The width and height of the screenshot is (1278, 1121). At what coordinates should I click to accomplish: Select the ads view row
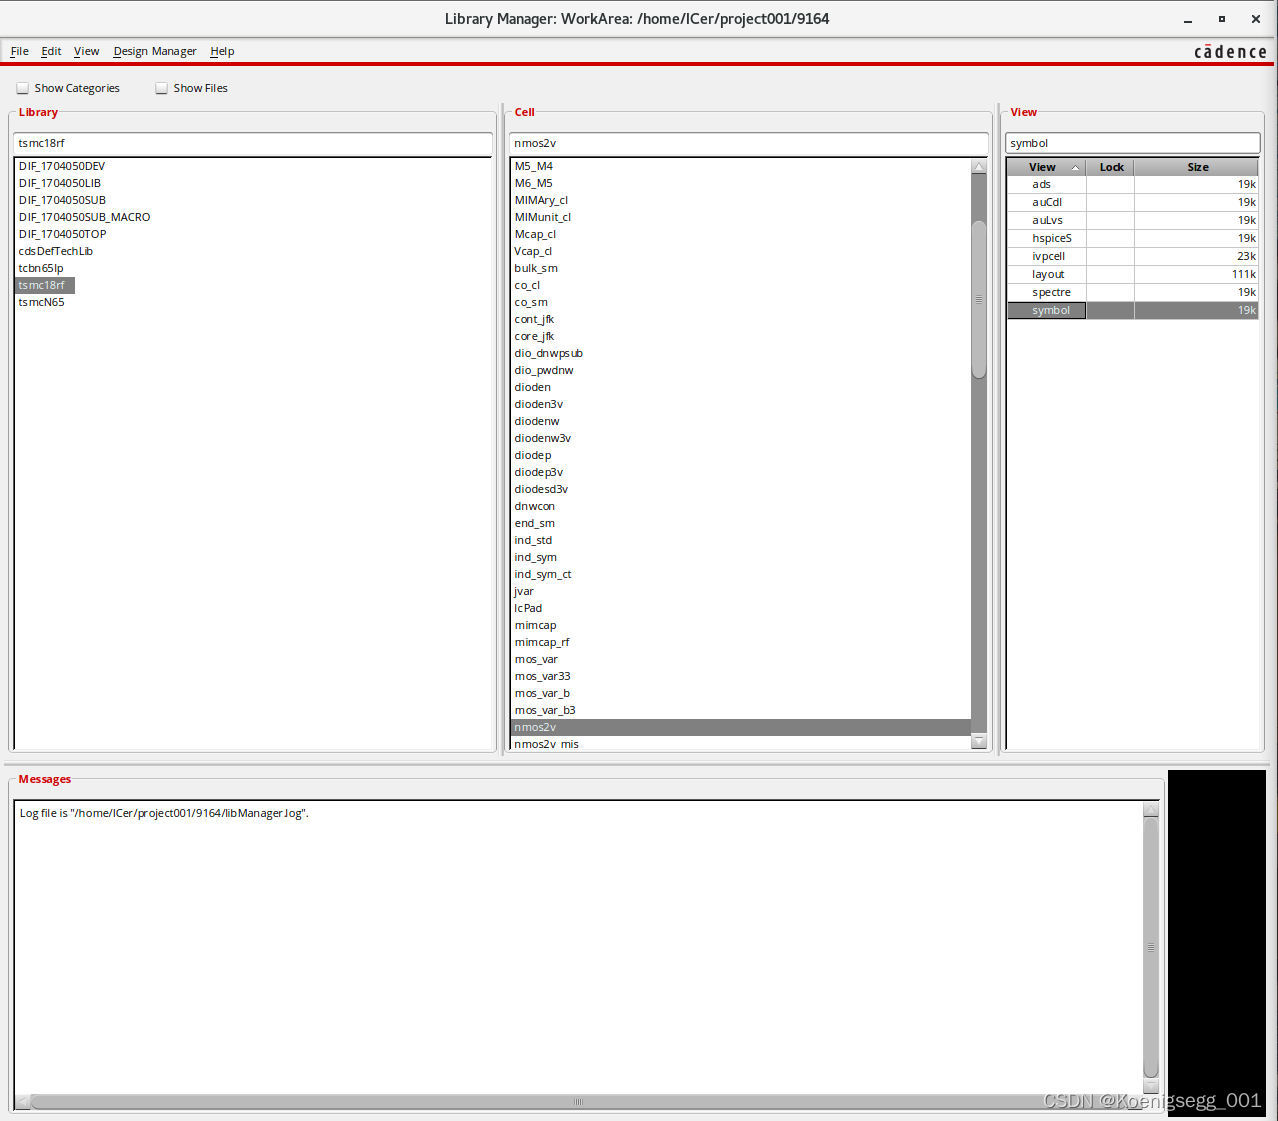[1132, 184]
